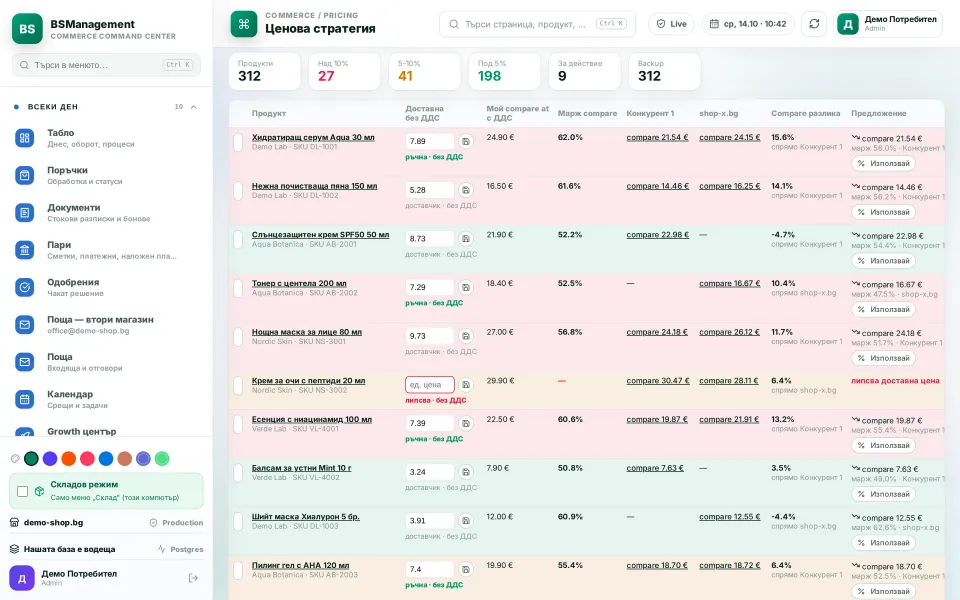Open the Календар calendar icon
Screen dimensions: 960x600
tap(24, 399)
